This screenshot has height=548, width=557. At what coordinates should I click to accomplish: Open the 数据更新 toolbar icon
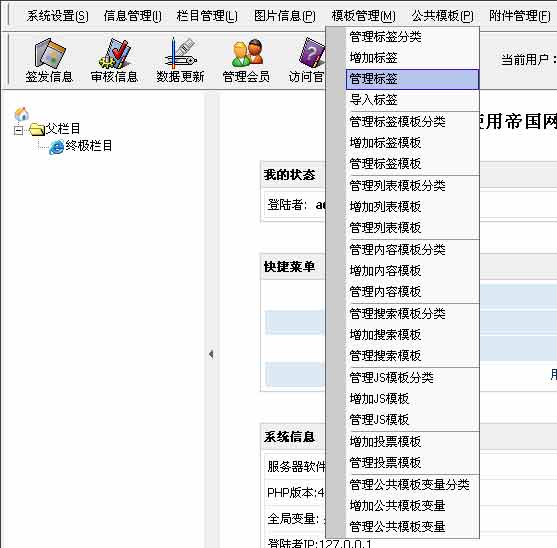pyautogui.click(x=180, y=54)
